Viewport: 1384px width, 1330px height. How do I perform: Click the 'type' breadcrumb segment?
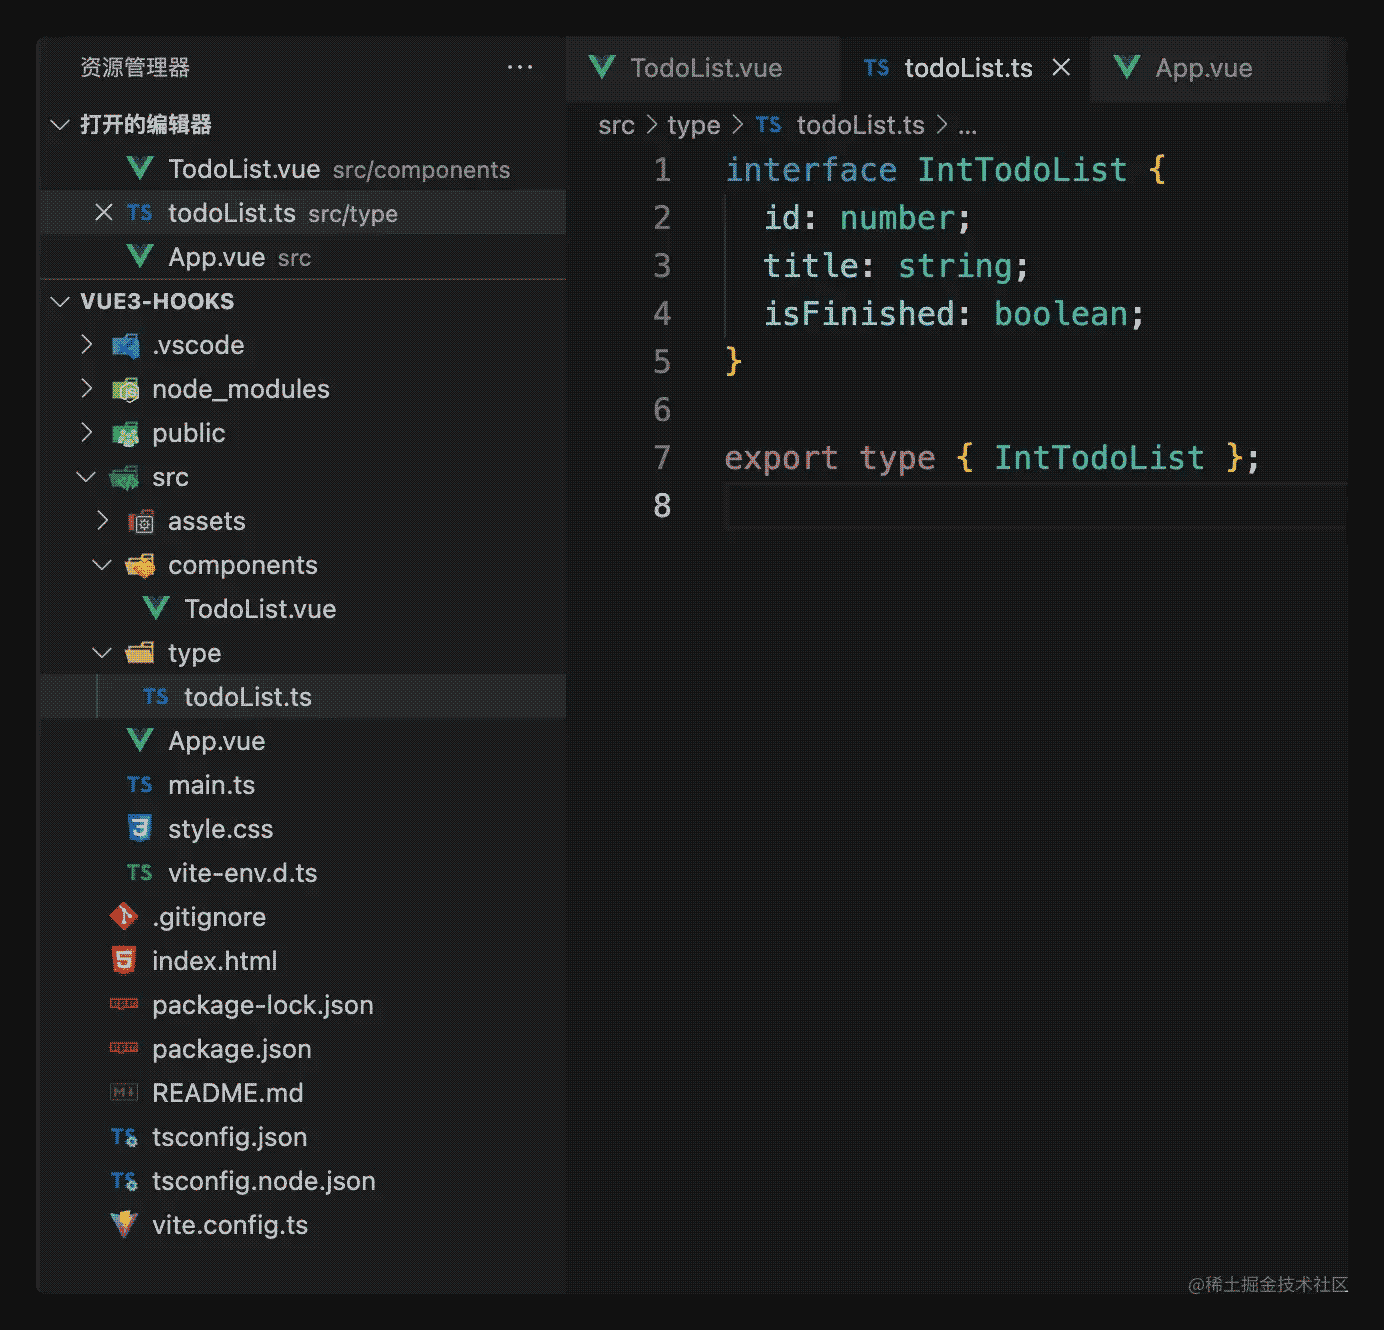tap(693, 125)
